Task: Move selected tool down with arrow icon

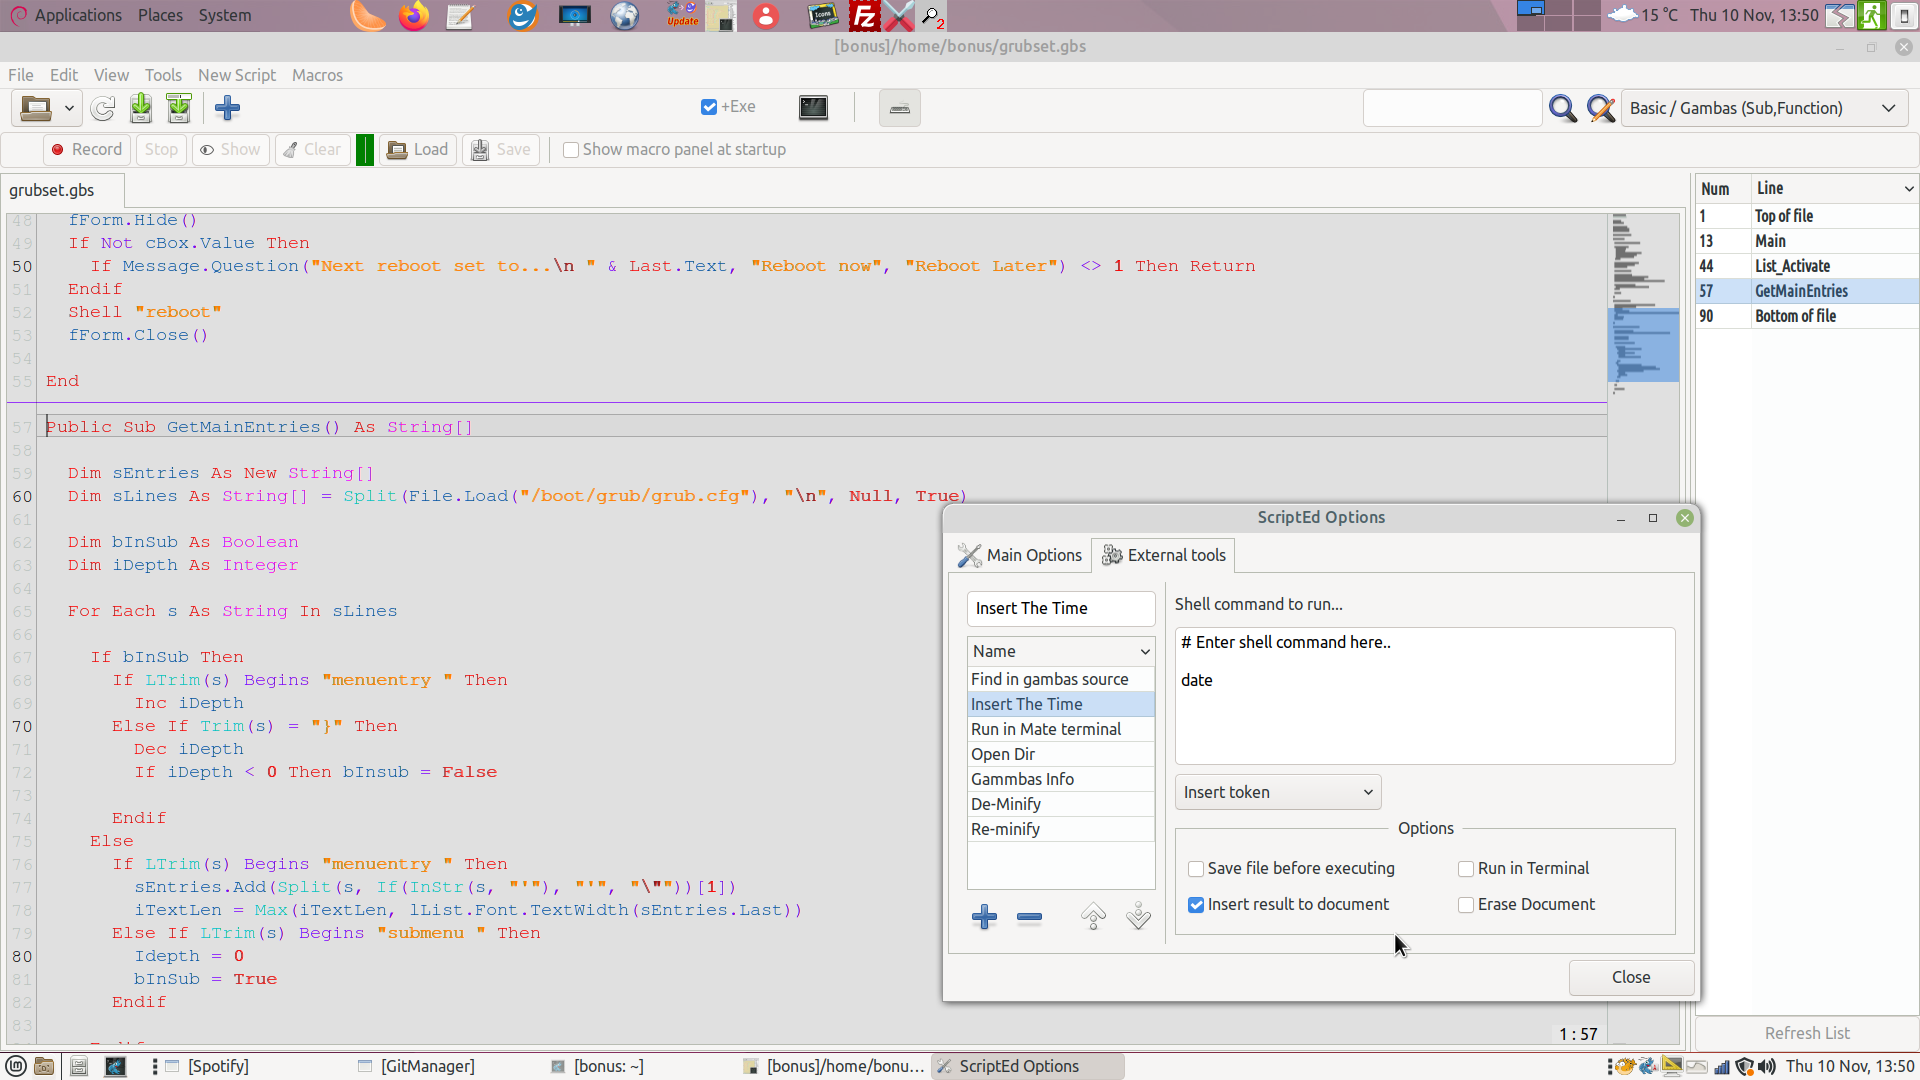Action: tap(1138, 917)
